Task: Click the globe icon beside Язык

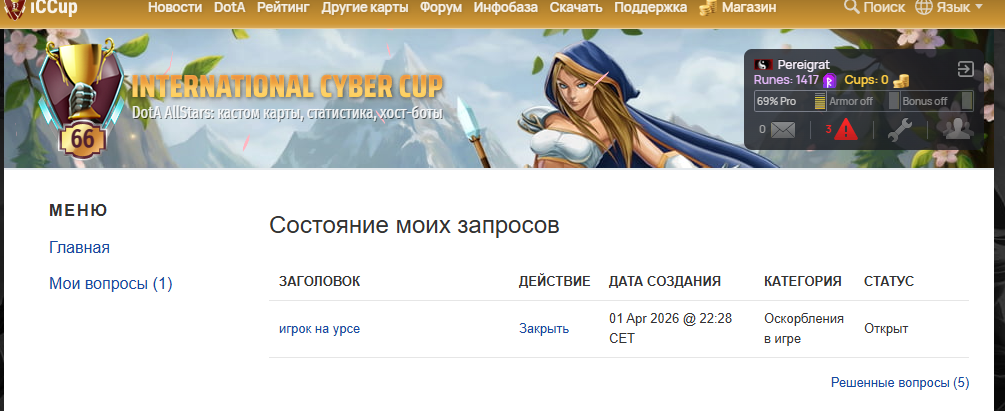Action: pos(924,8)
